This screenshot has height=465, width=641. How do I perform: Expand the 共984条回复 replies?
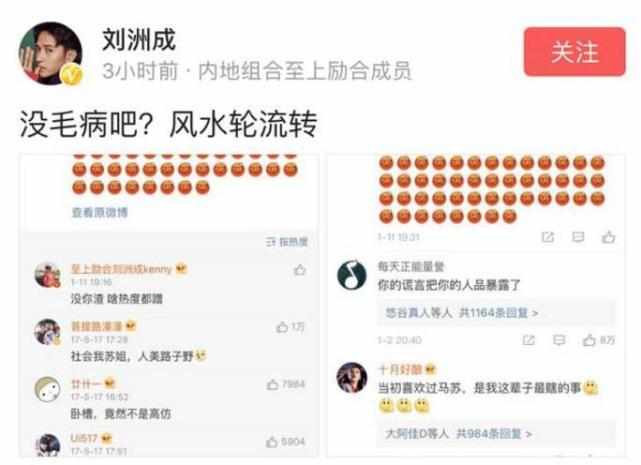(x=458, y=434)
